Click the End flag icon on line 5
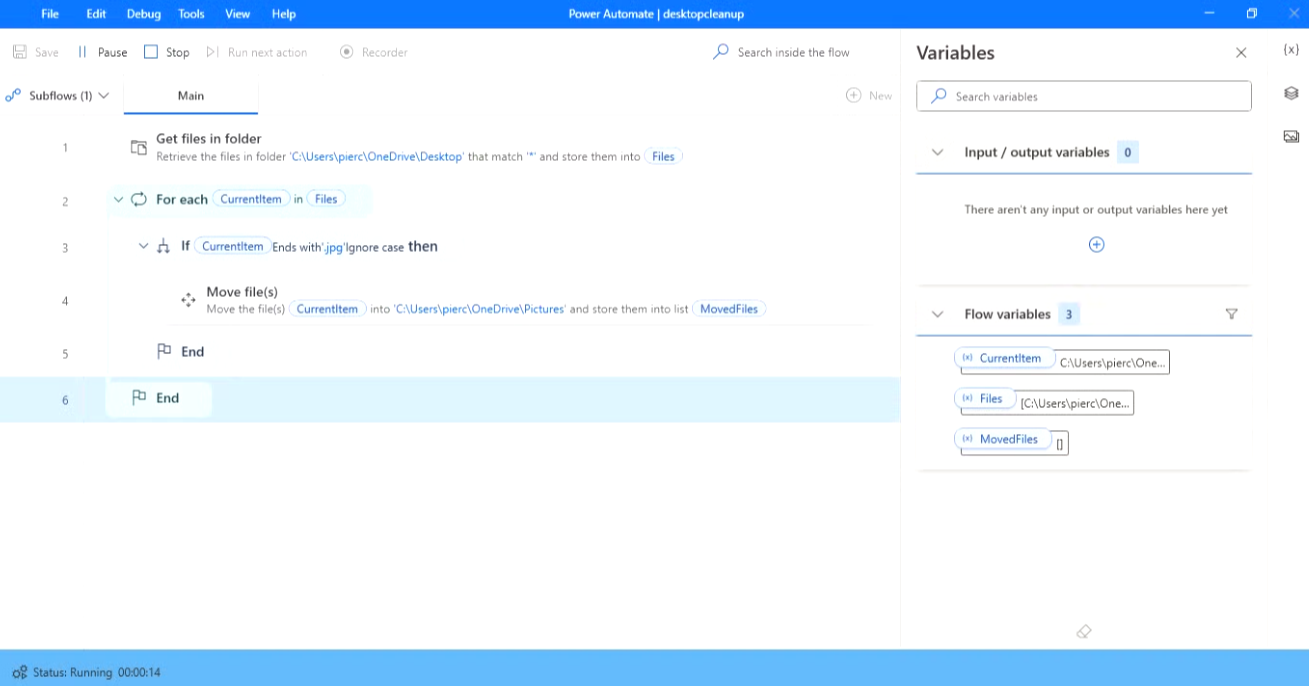 click(x=164, y=352)
